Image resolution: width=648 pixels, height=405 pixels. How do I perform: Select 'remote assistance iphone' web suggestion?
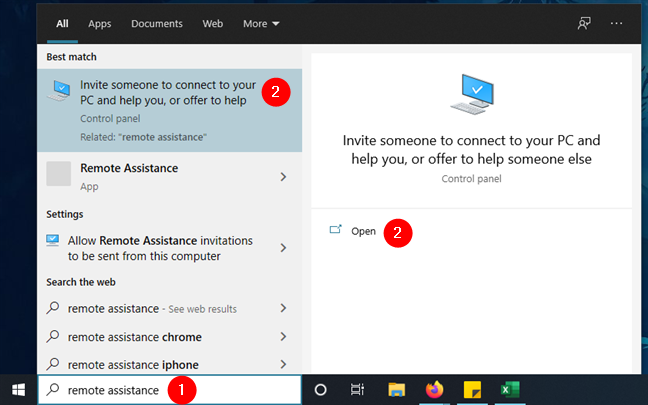pos(169,364)
